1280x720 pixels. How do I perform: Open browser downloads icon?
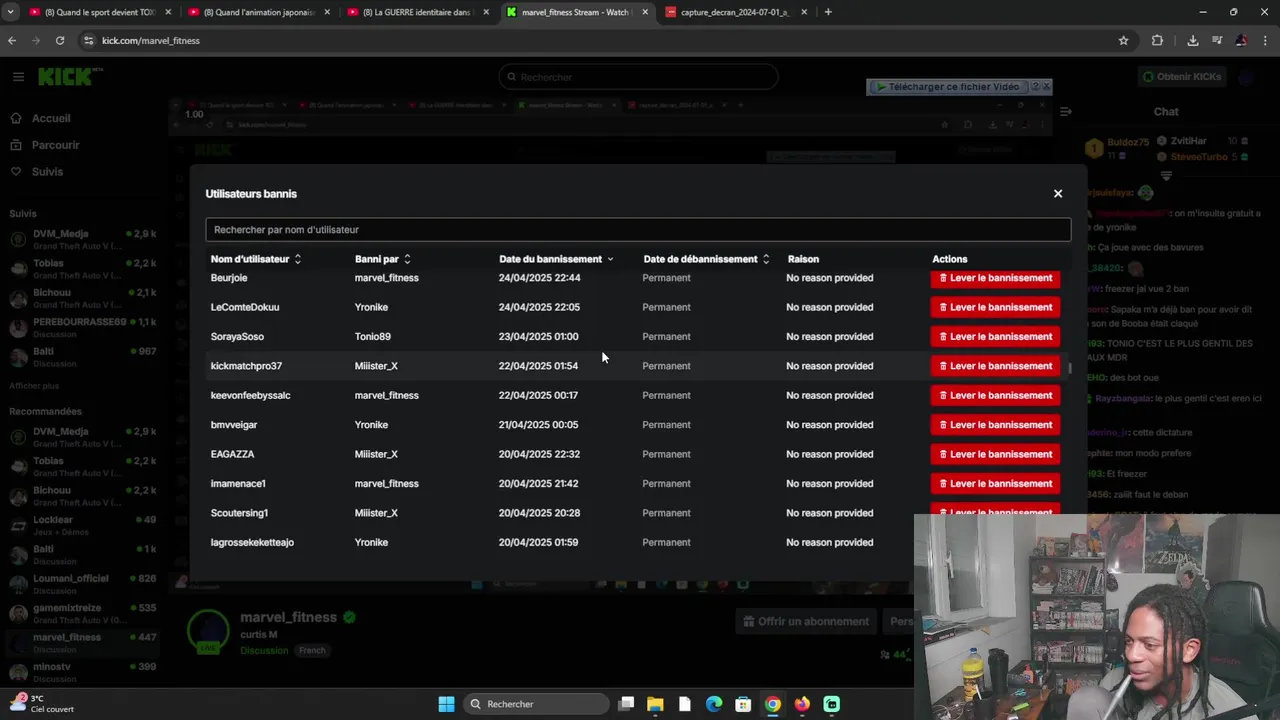tap(1193, 41)
